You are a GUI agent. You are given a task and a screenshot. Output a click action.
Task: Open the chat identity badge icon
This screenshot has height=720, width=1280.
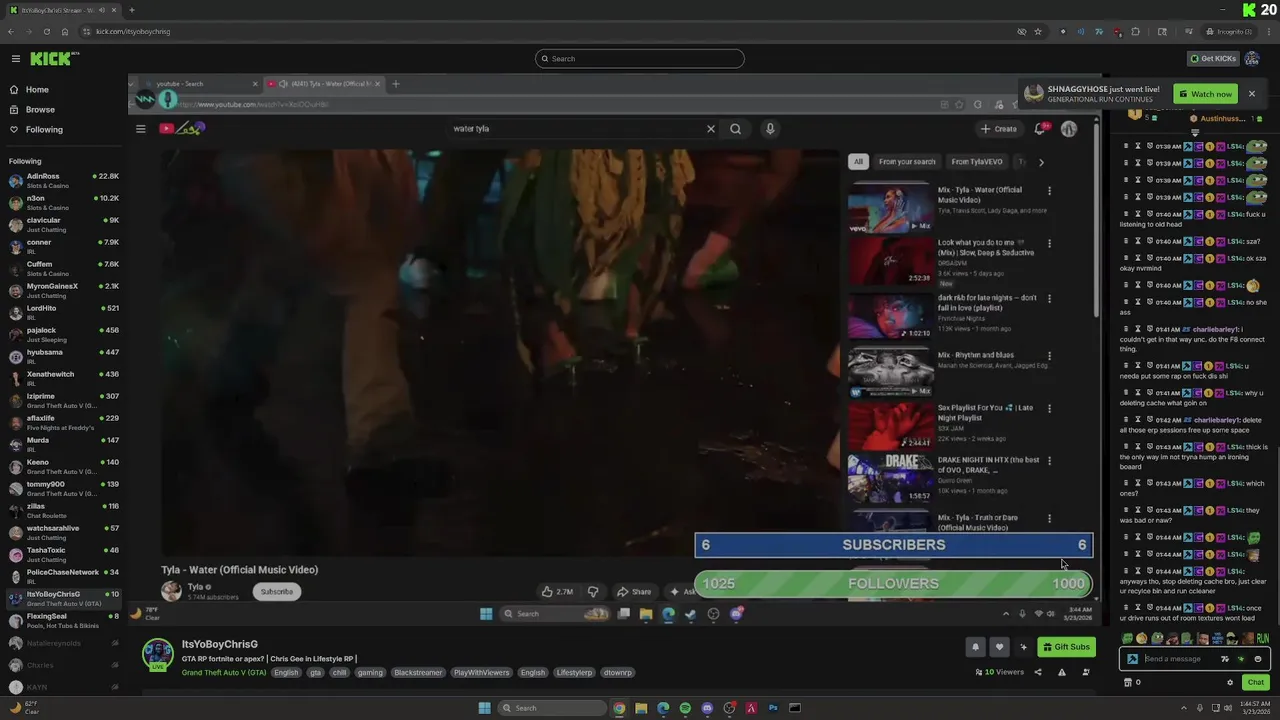click(x=1132, y=659)
